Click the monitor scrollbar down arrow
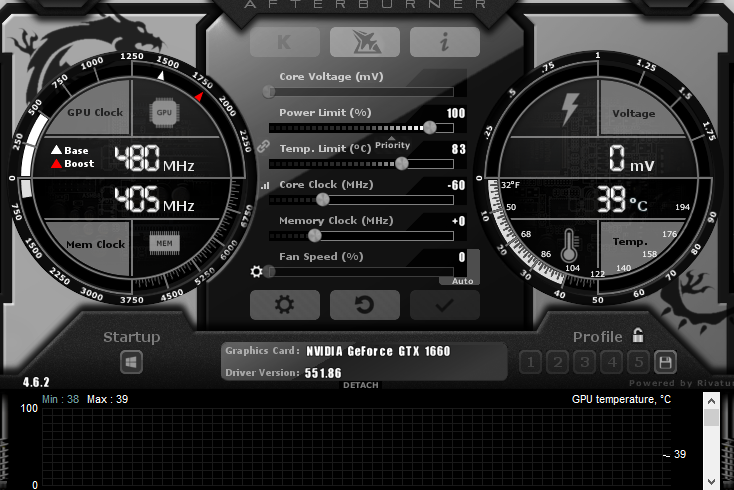The height and width of the screenshot is (490, 734). coord(711,482)
